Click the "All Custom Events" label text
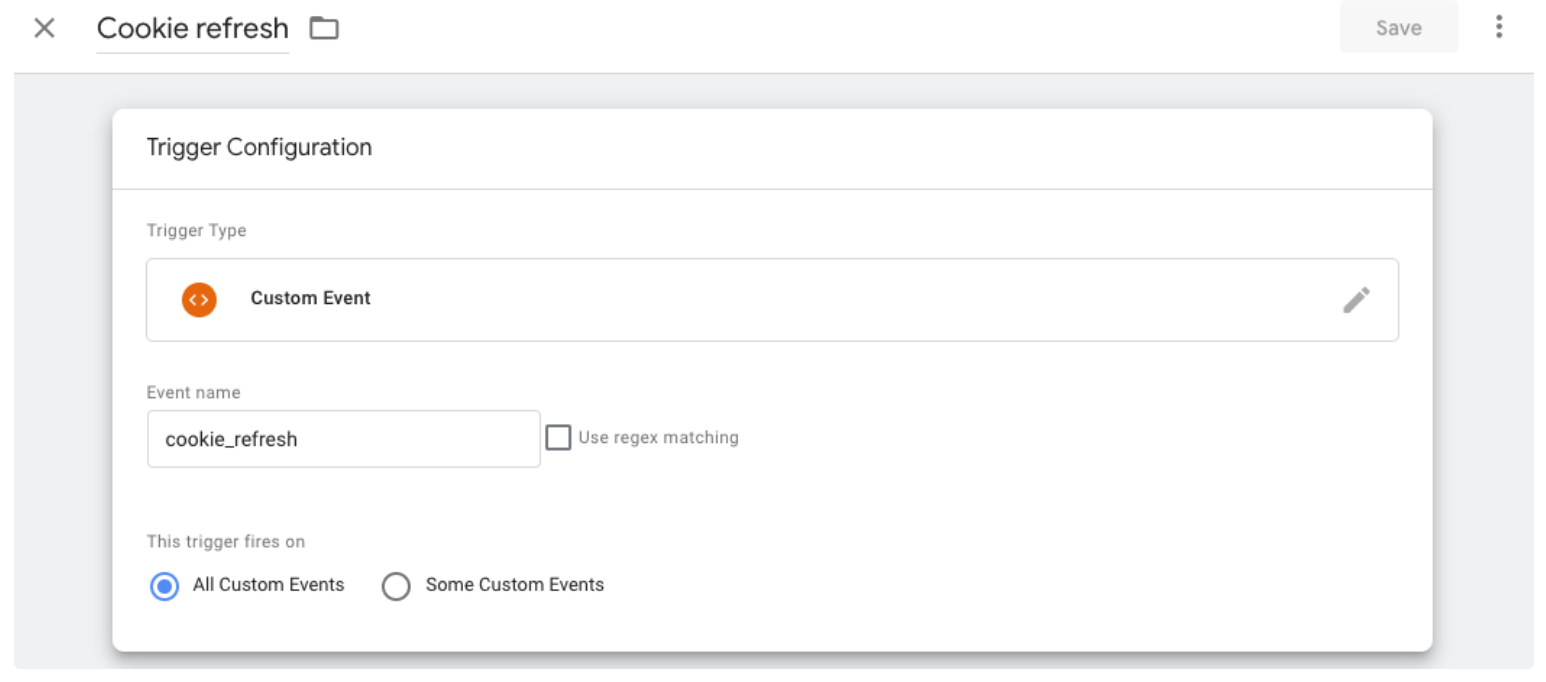1546x682 pixels. pos(268,585)
